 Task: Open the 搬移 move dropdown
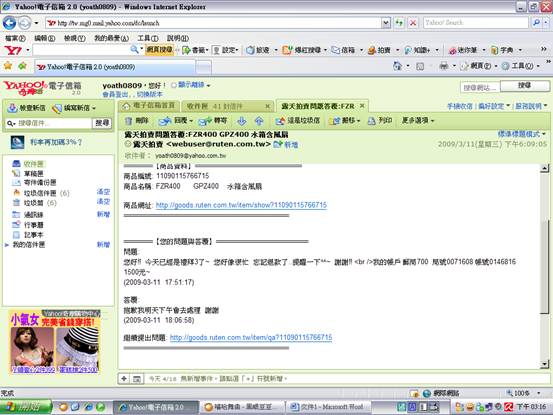tap(358, 121)
